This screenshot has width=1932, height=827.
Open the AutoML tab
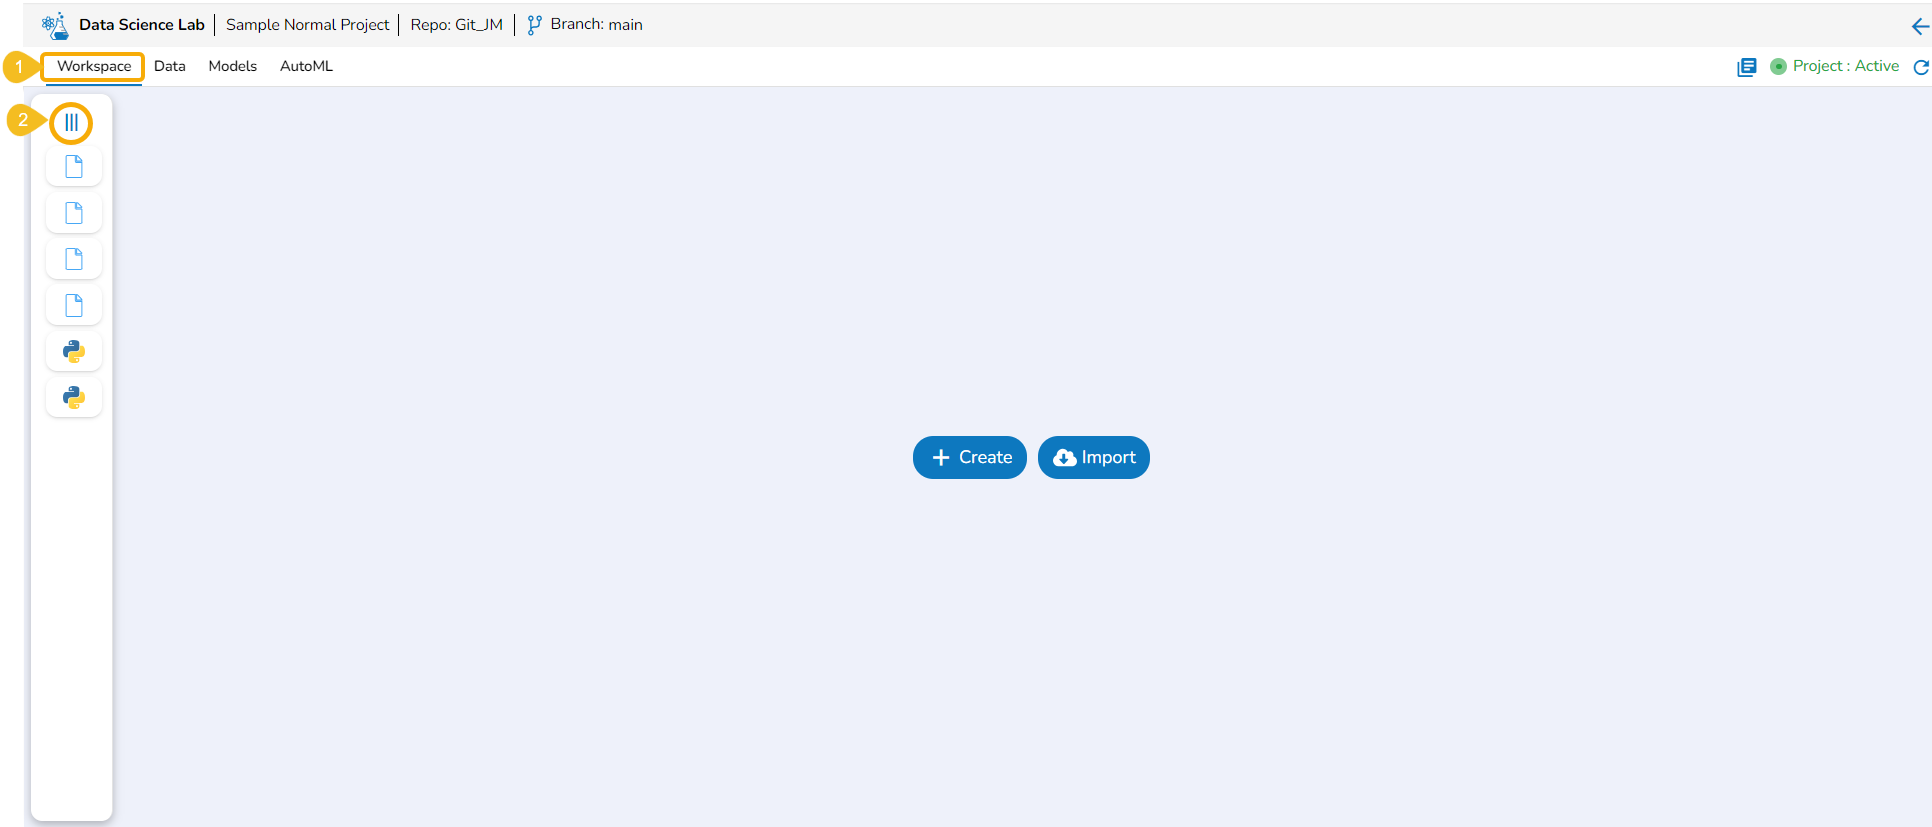click(x=306, y=66)
